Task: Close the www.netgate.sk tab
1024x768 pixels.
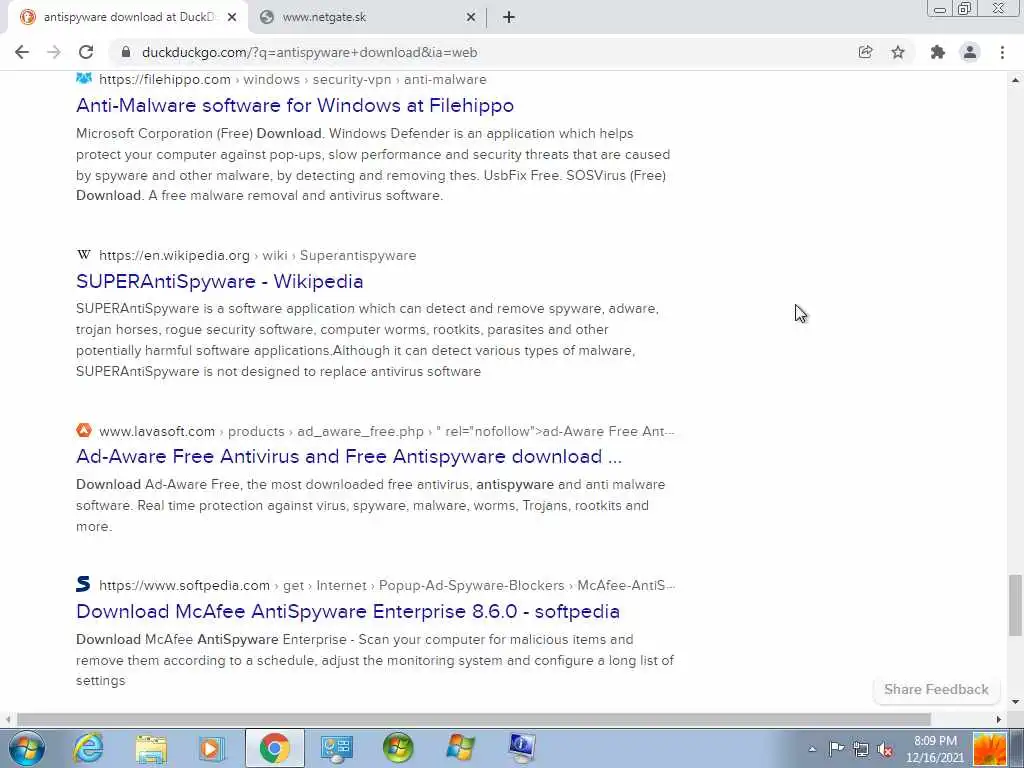Action: [x=471, y=18]
